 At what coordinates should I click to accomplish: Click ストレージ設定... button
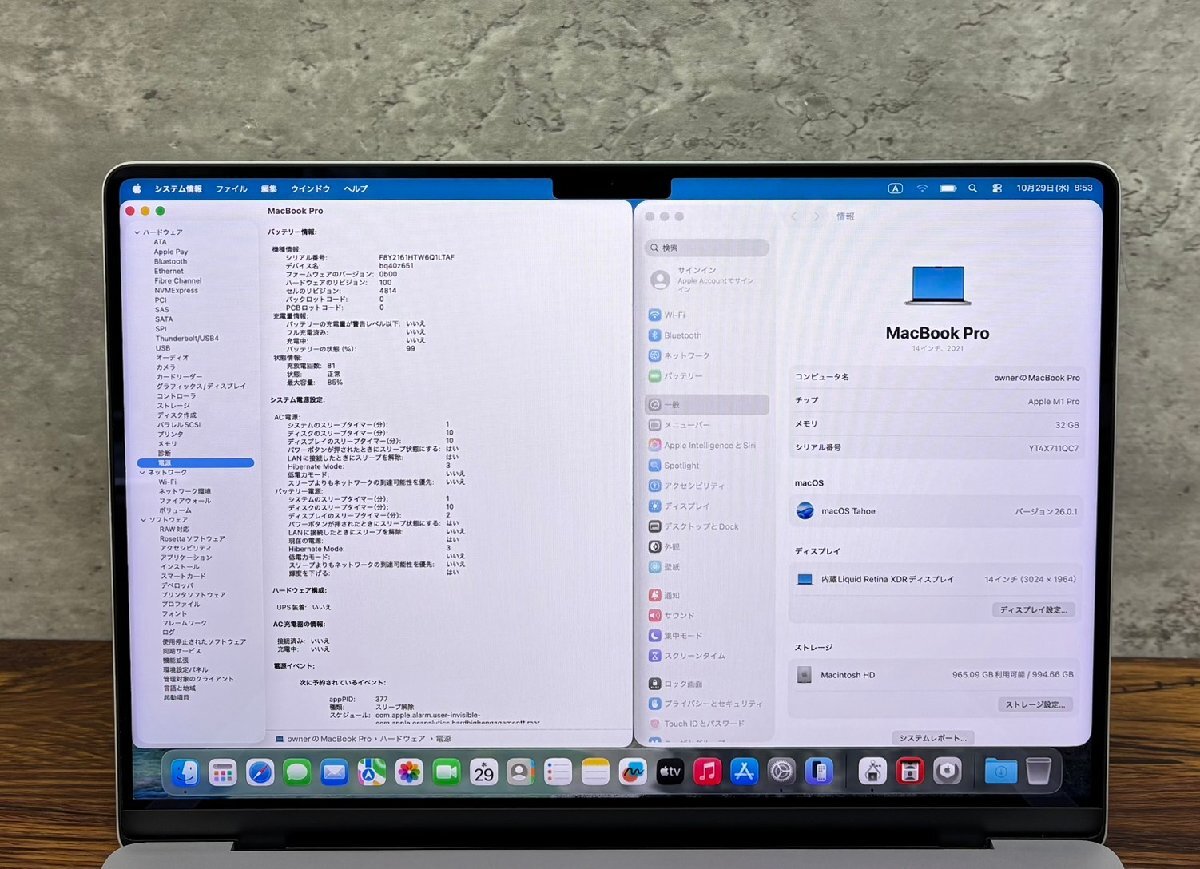pyautogui.click(x=1035, y=704)
